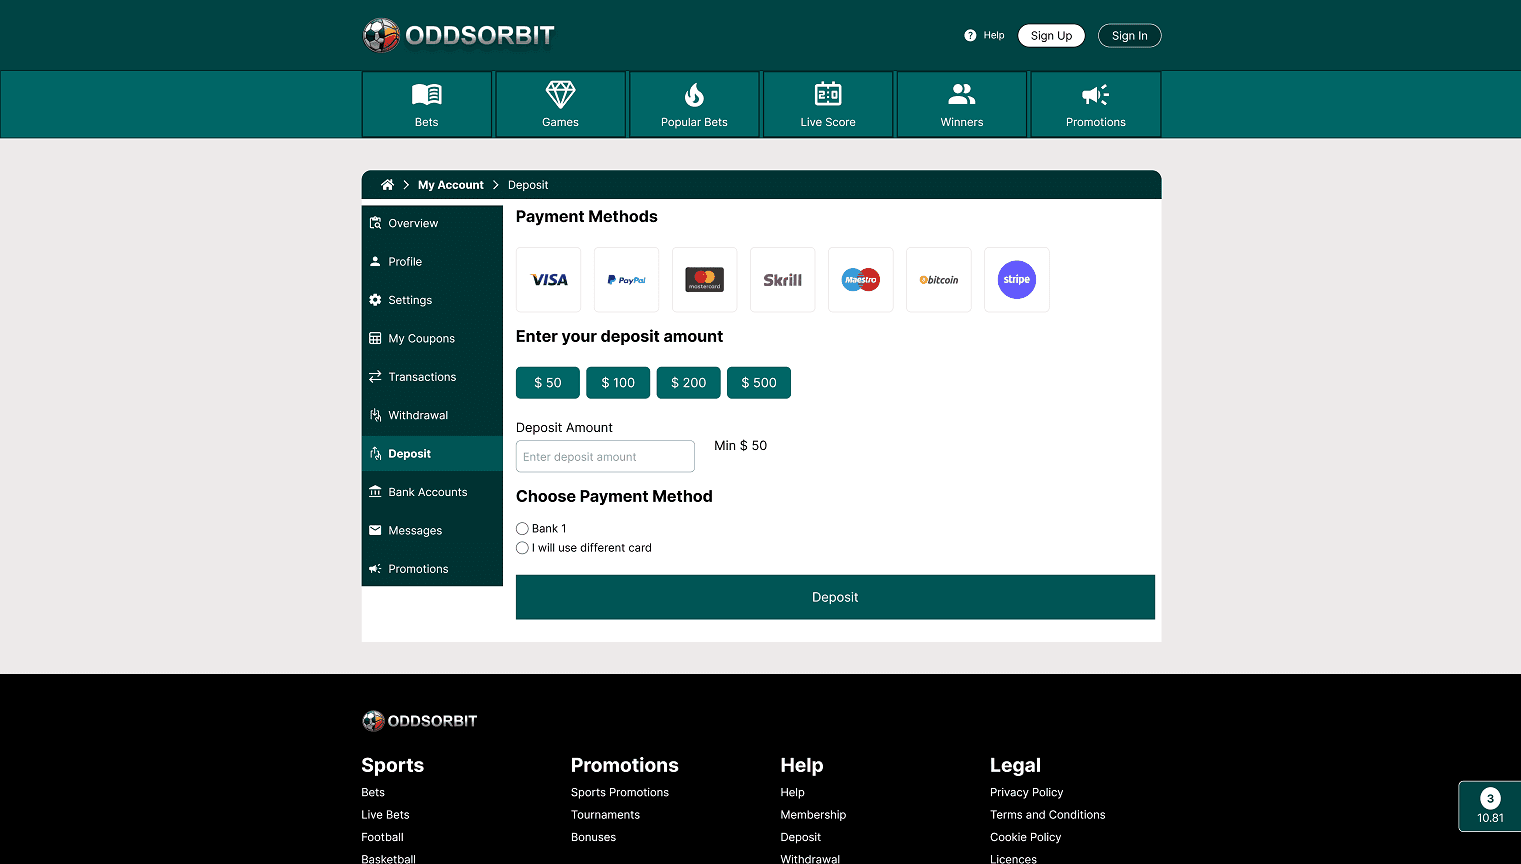
Task: Select the PayPal payment method
Action: pos(627,280)
